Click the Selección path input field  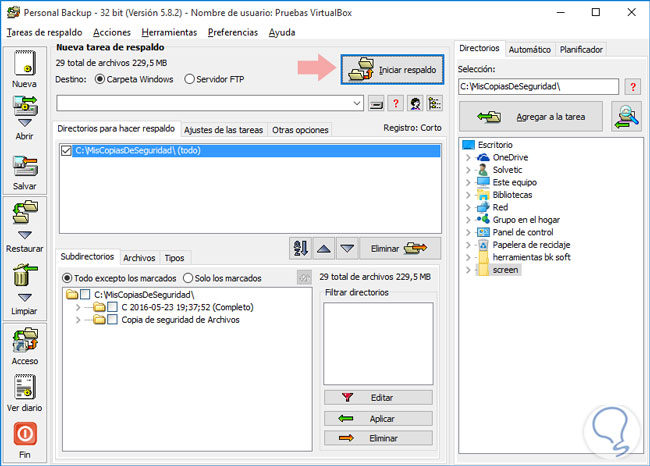539,87
